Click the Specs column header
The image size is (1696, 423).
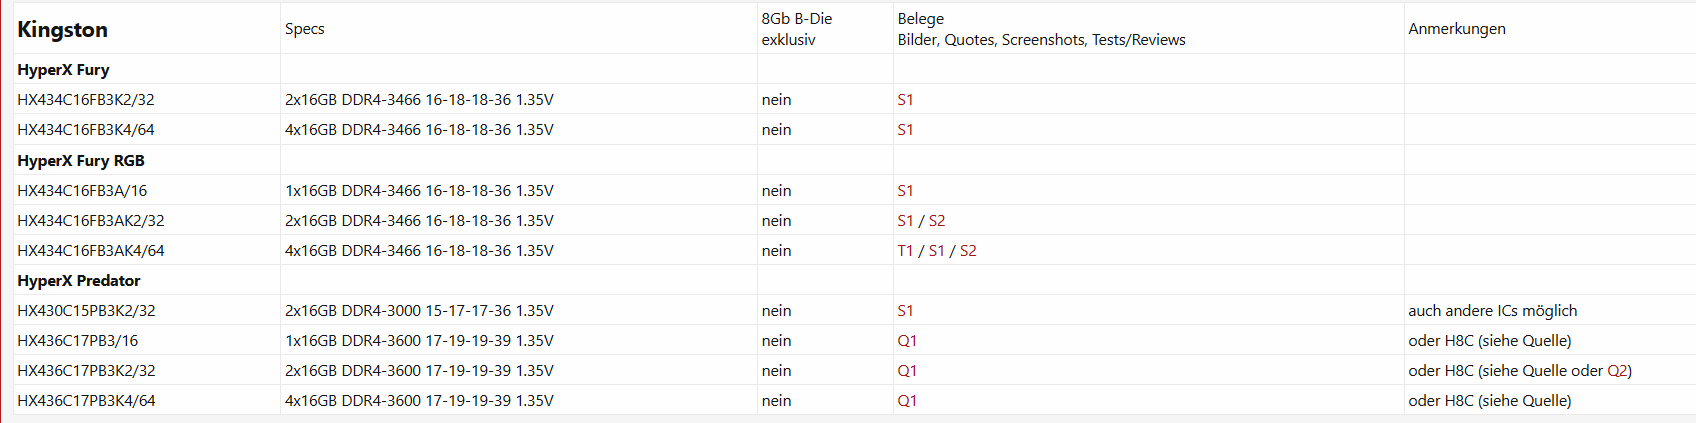304,29
